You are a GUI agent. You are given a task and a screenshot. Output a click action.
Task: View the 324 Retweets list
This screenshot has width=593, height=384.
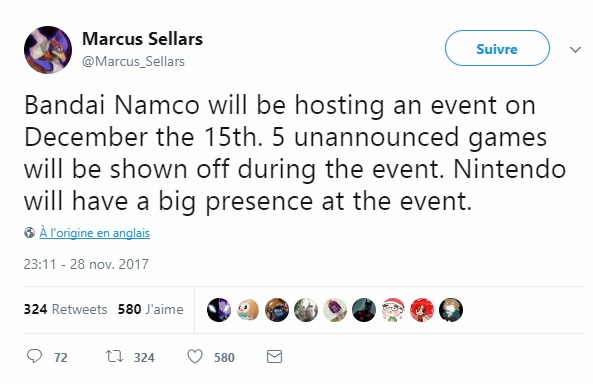(x=65, y=309)
